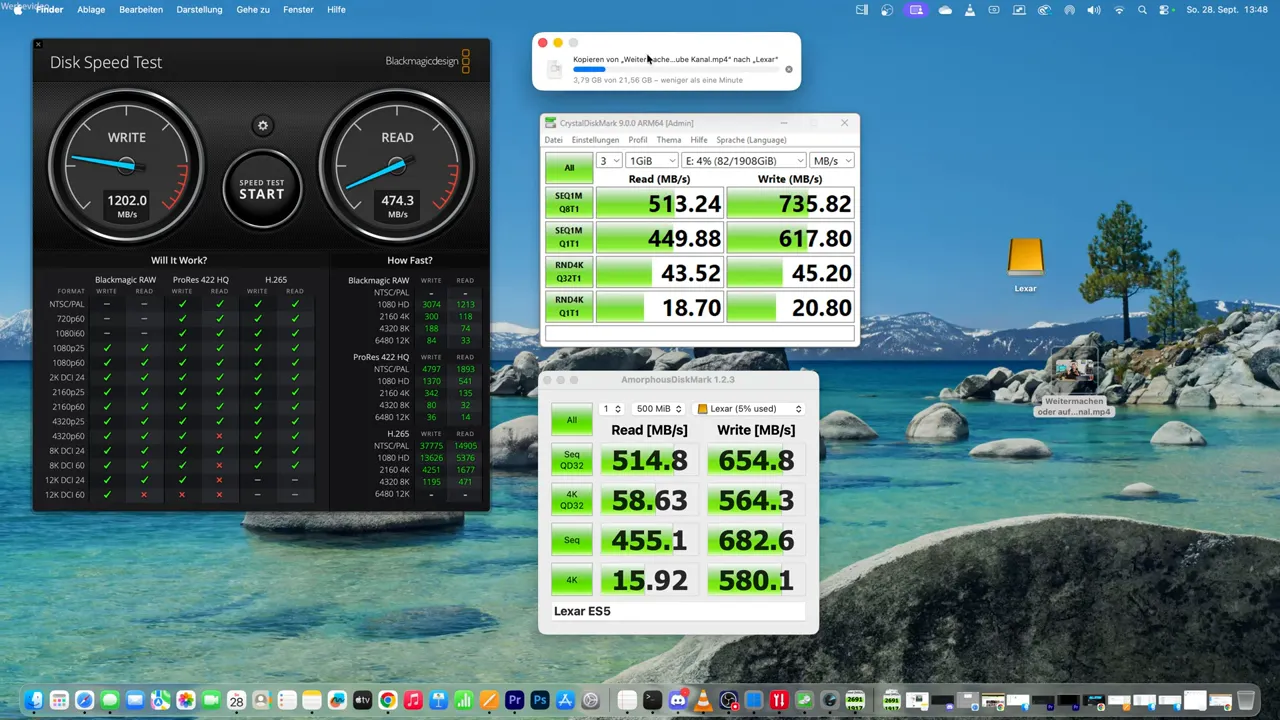Select the Lexar drive icon on the desktop
Image resolution: width=1280 pixels, height=720 pixels.
(x=1025, y=258)
